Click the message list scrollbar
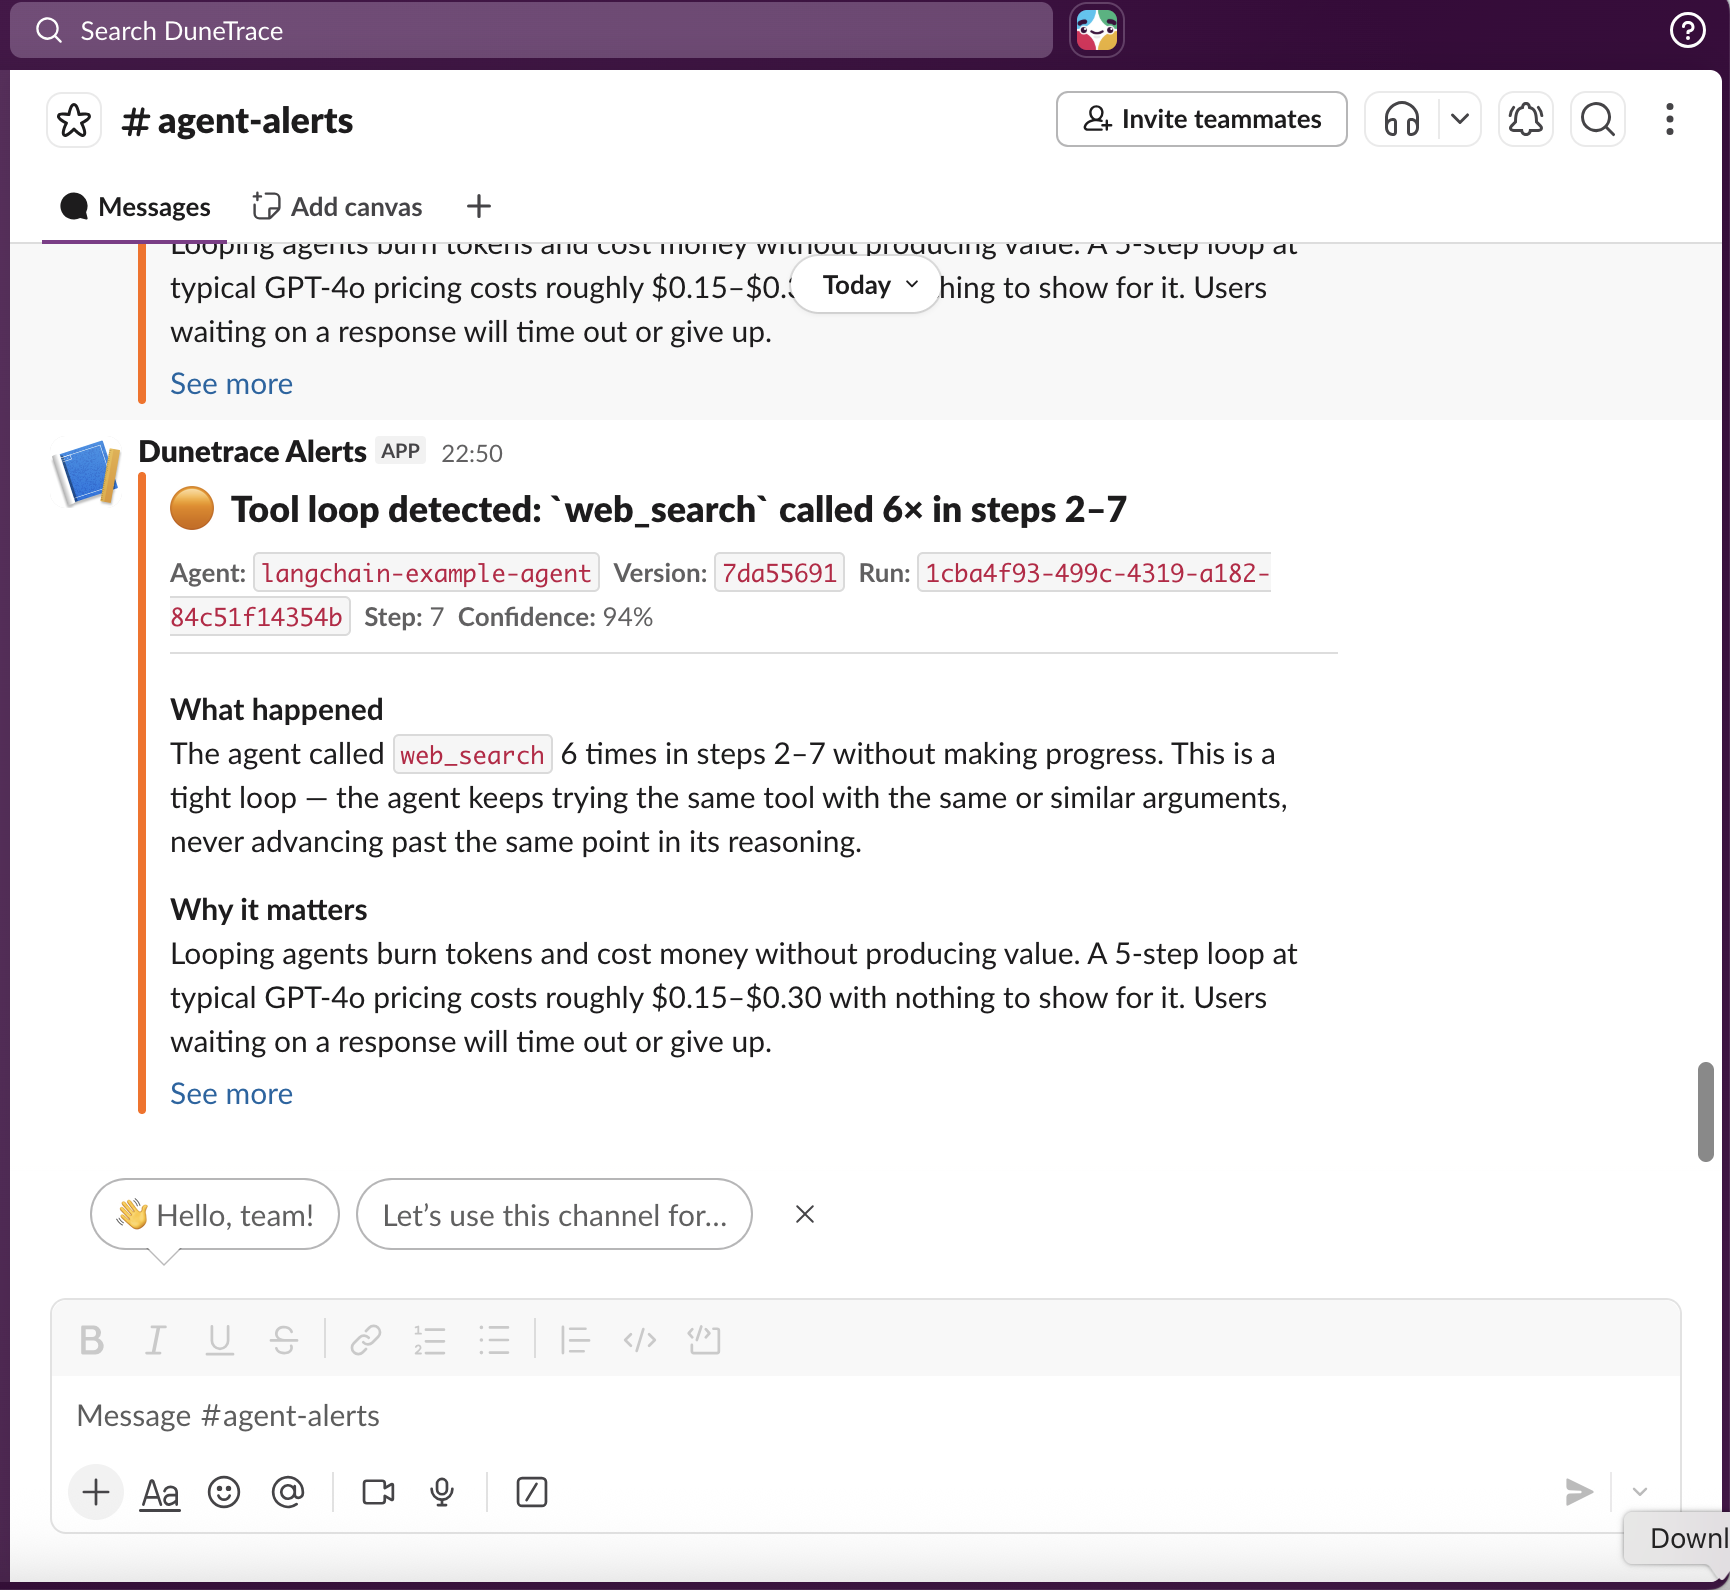Image resolution: width=1730 pixels, height=1590 pixels. click(1706, 1111)
